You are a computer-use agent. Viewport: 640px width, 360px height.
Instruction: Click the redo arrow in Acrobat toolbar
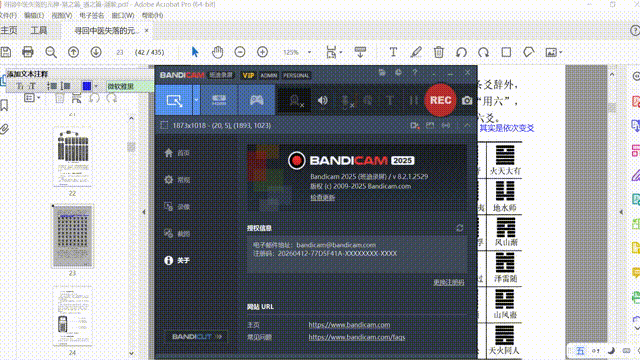tap(484, 52)
